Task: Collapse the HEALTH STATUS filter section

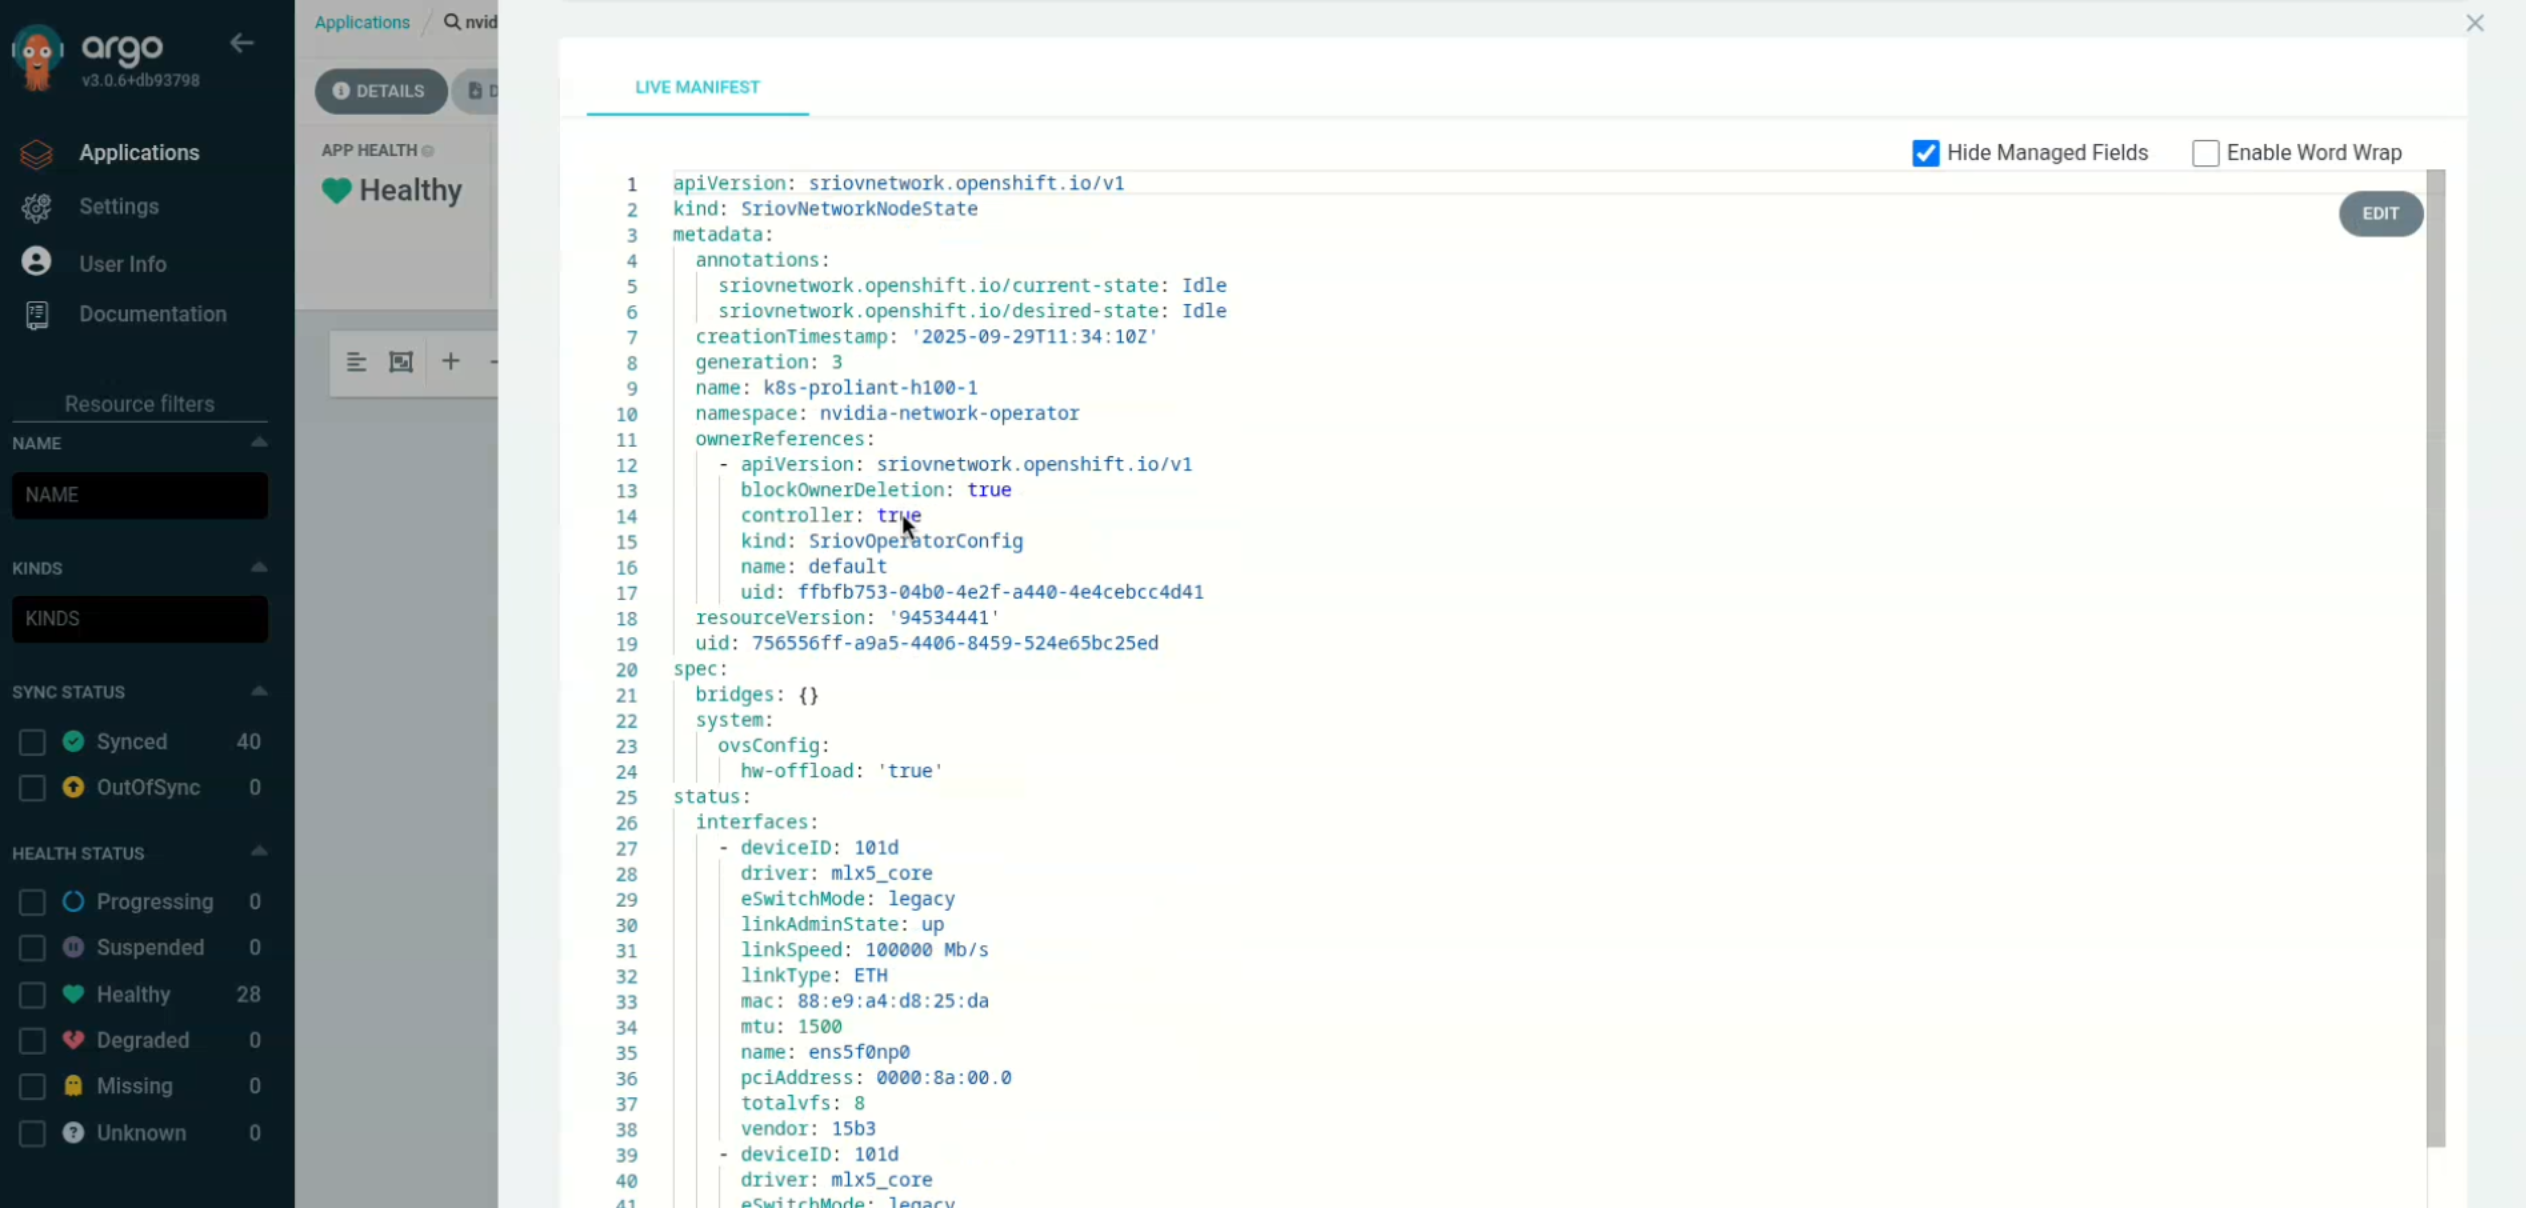Action: point(259,852)
